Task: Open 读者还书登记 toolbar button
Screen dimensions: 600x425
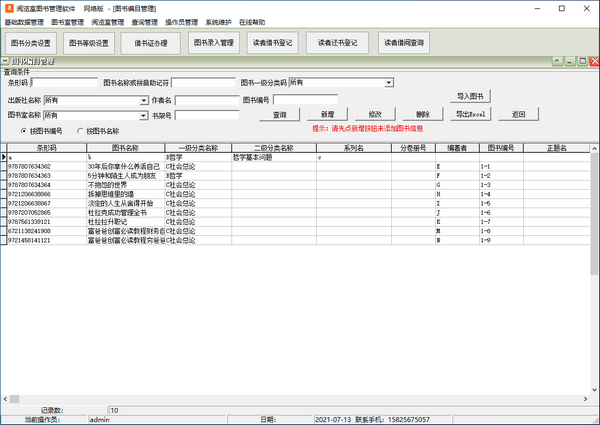Action: 337,44
